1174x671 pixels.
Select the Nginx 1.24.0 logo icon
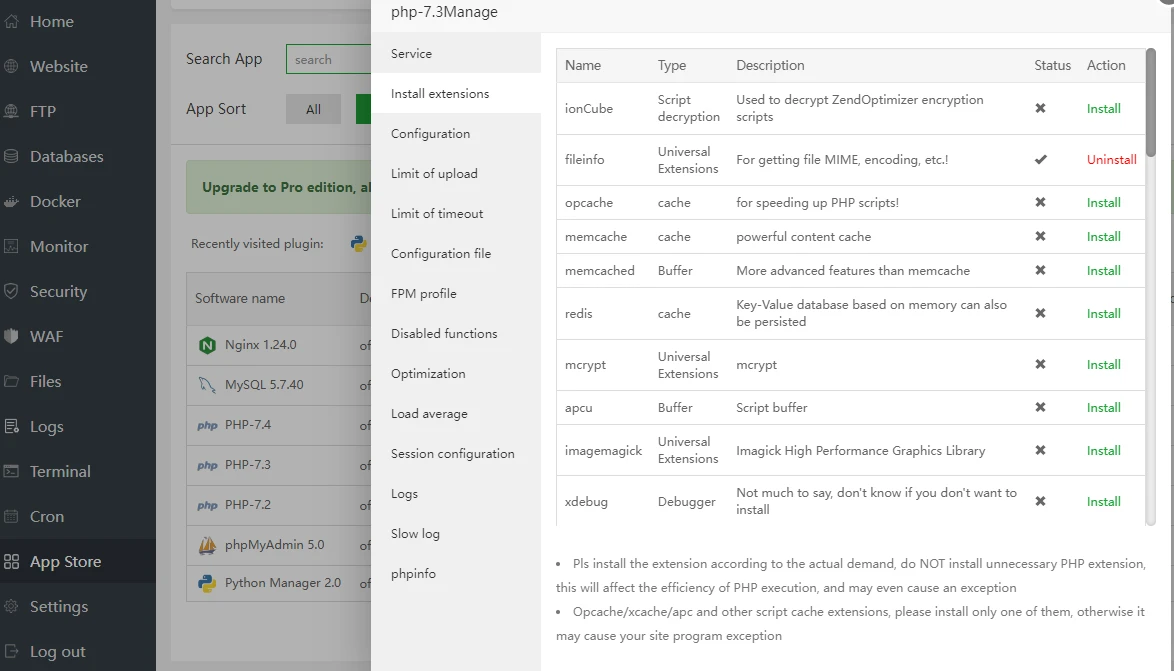(x=207, y=345)
